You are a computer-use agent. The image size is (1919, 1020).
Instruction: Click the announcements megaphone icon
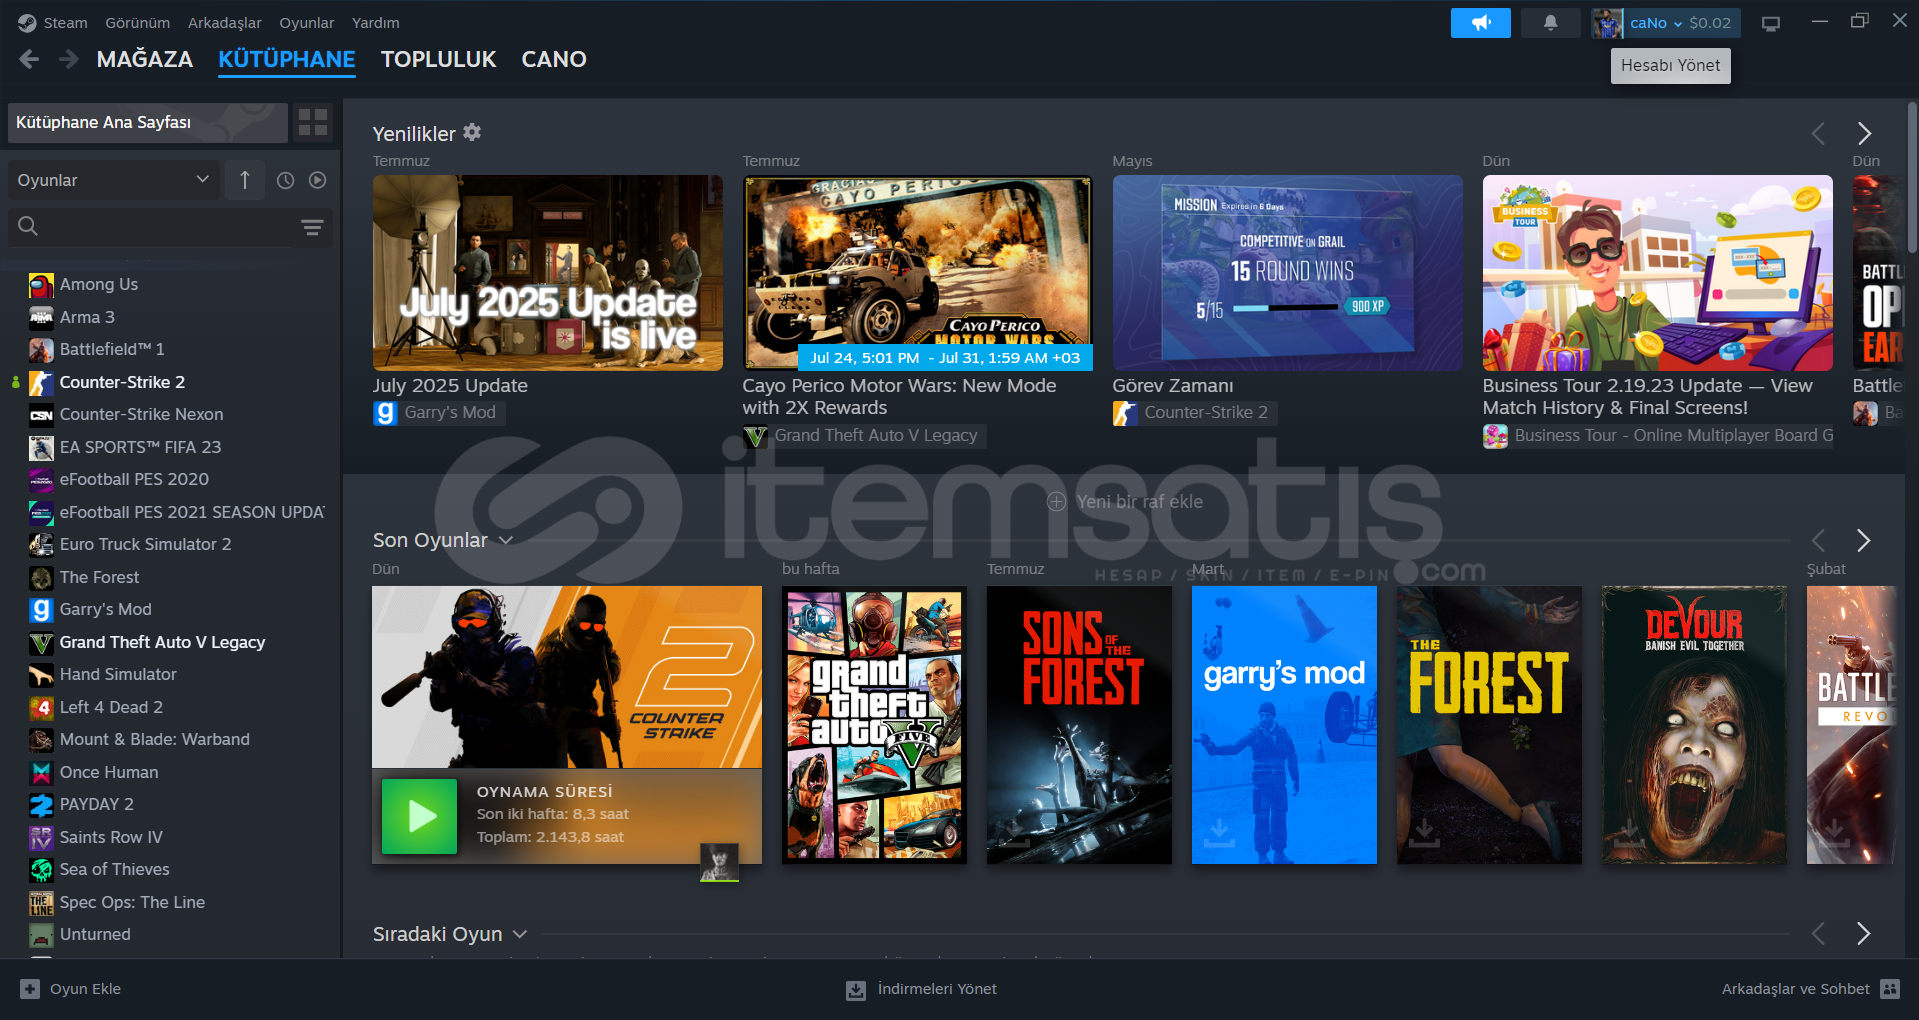pos(1480,23)
